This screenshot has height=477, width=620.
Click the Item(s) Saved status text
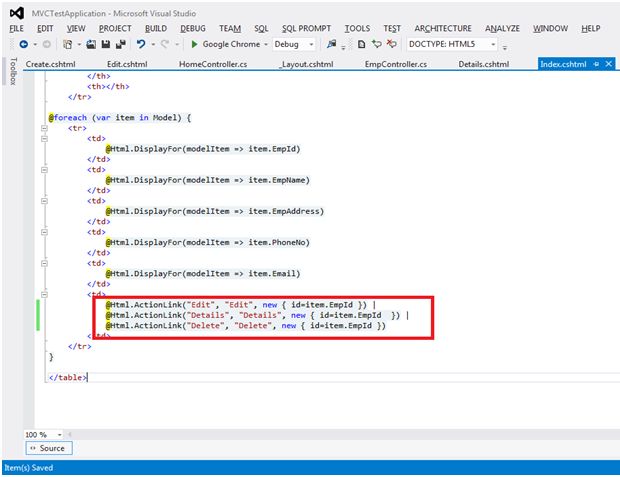tap(29, 468)
